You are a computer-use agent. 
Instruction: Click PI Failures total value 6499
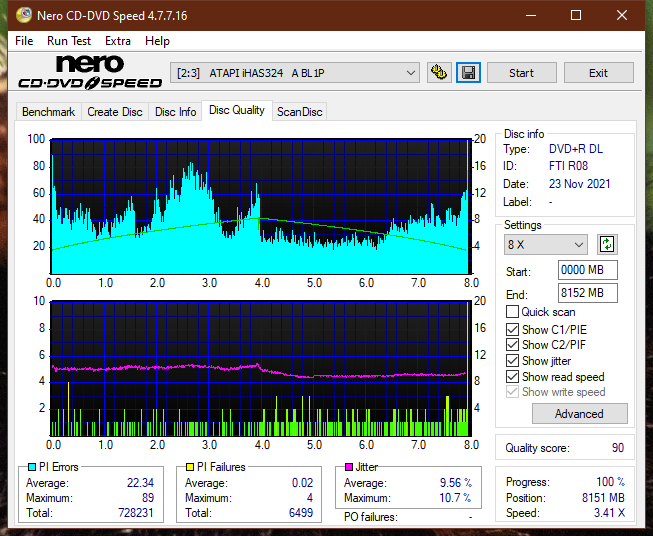[x=301, y=512]
